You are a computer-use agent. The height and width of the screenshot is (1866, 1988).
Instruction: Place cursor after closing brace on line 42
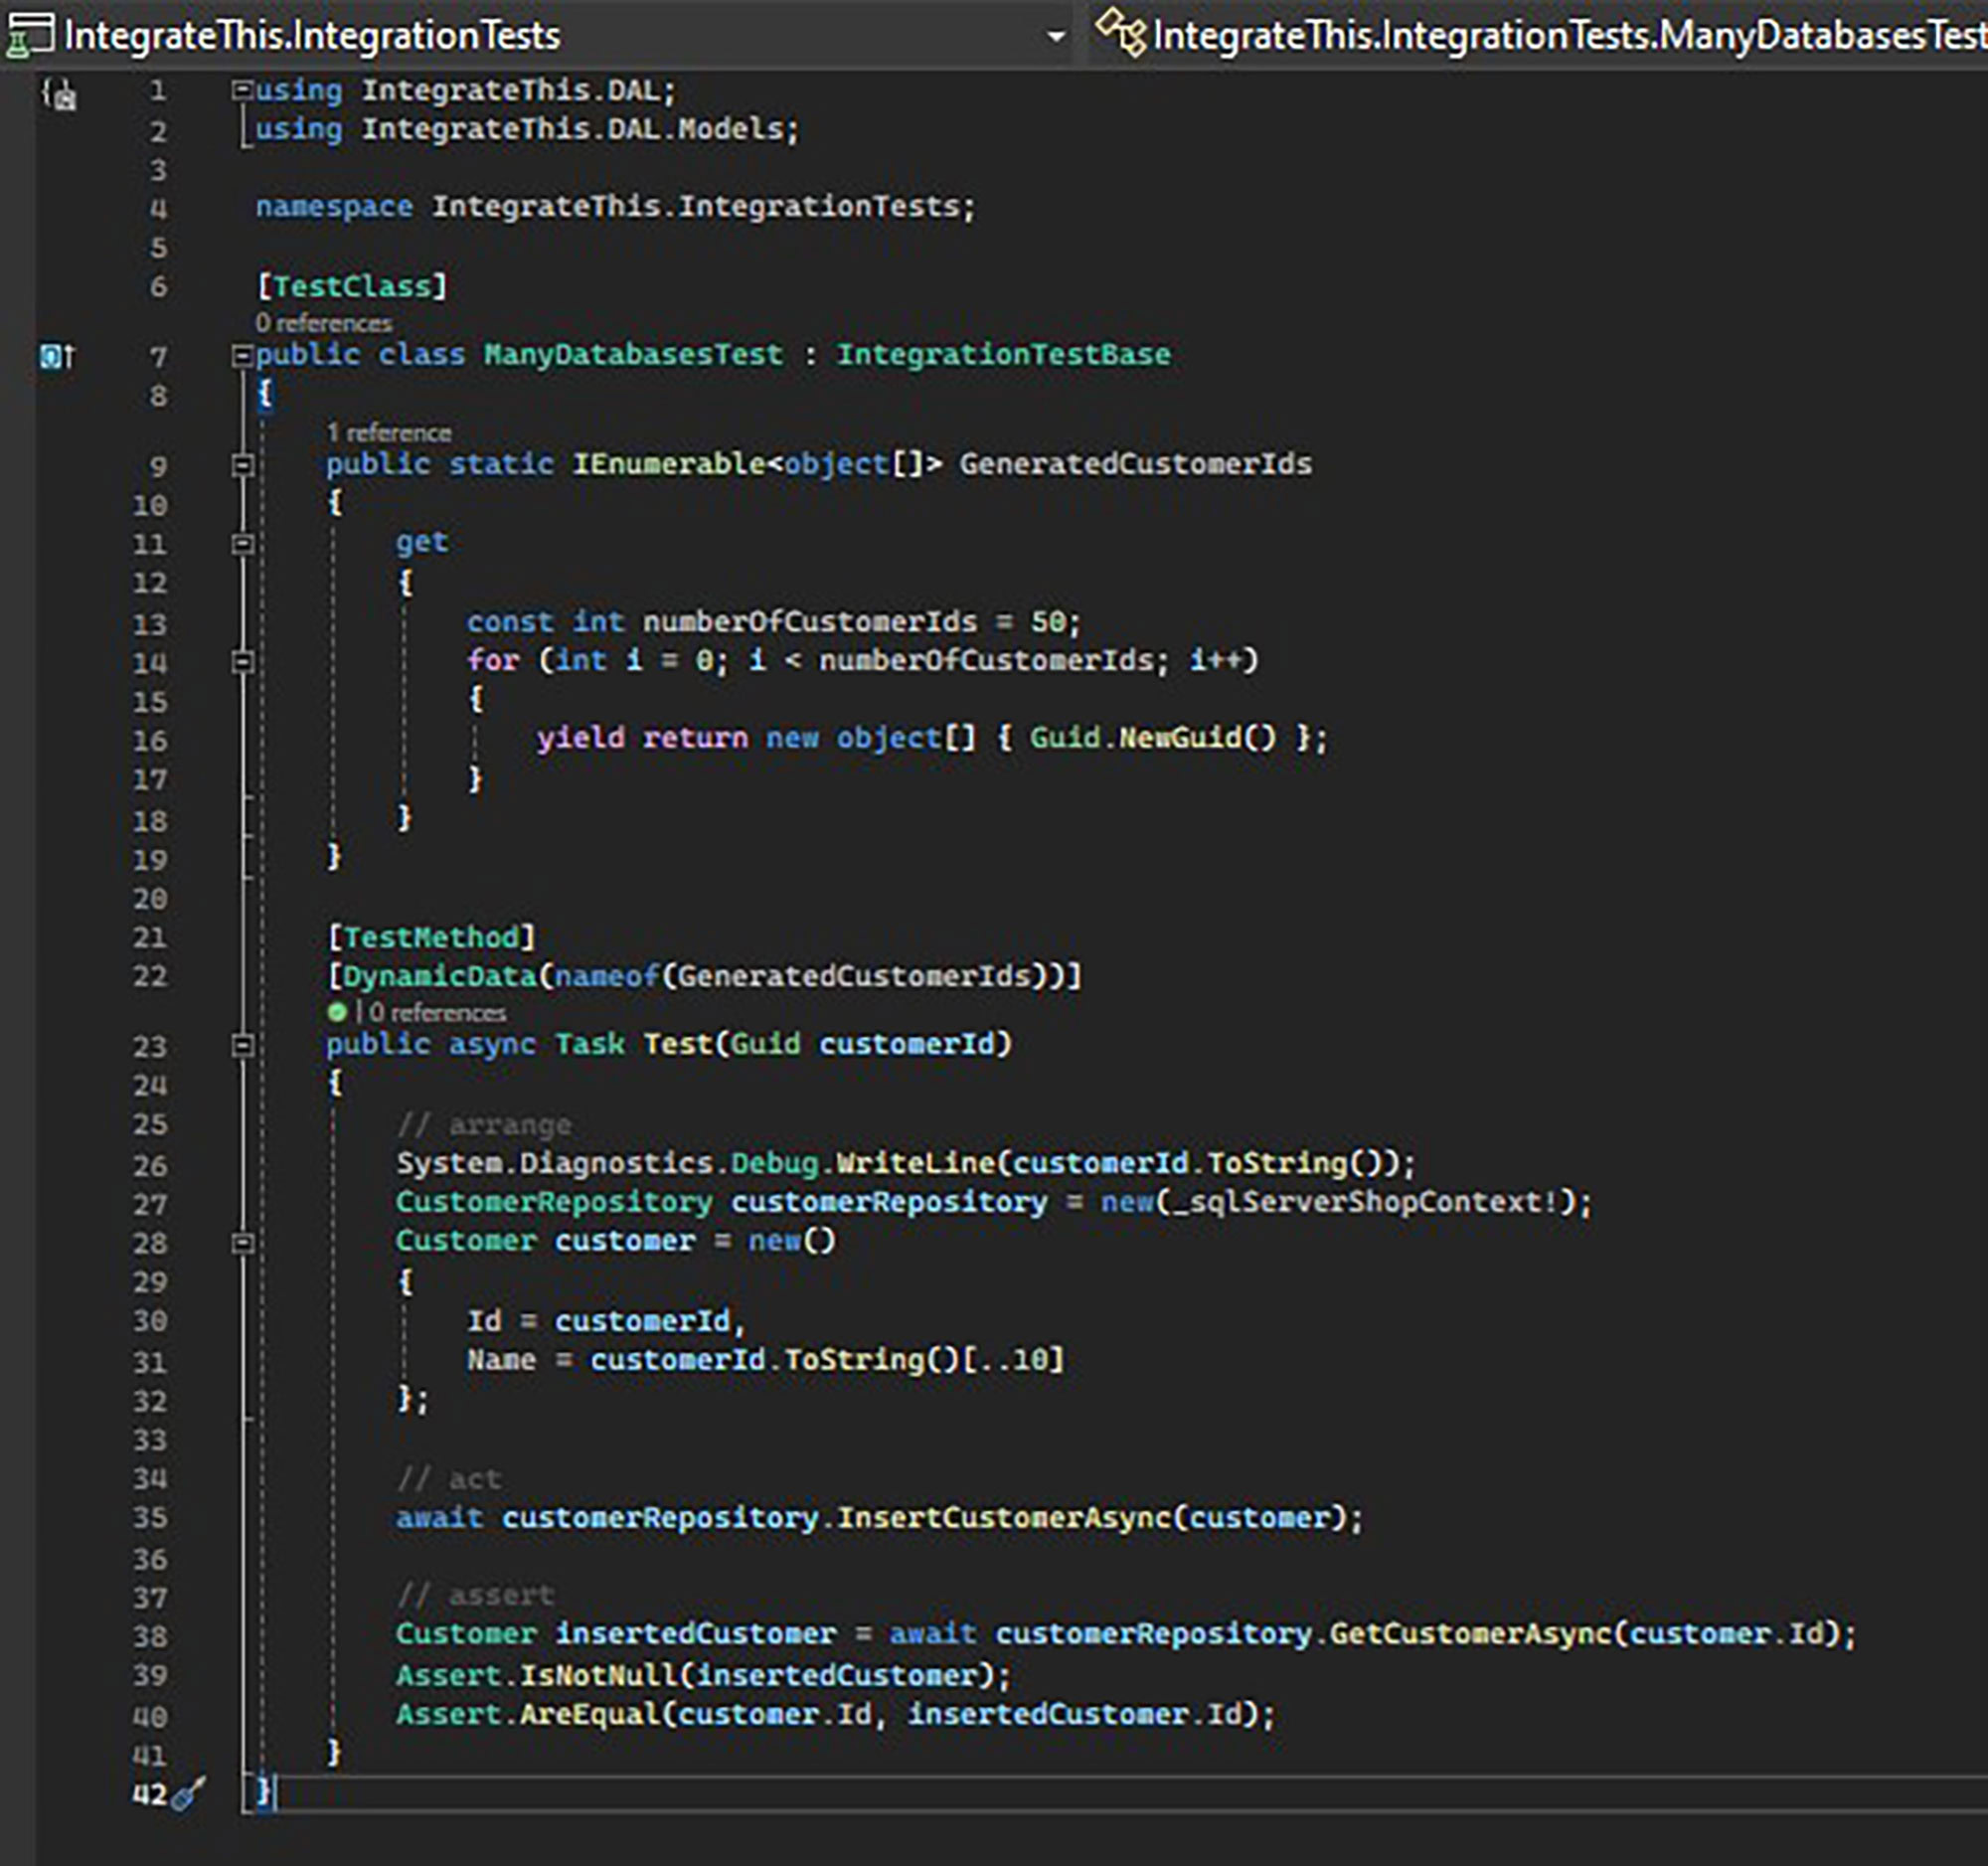tap(274, 1793)
